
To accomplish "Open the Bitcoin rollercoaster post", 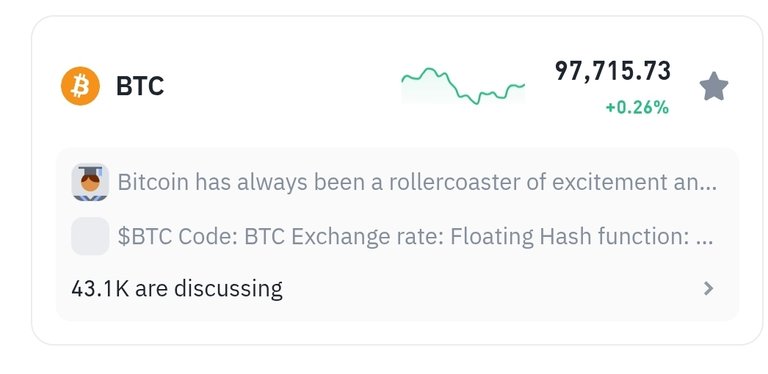I will pos(417,182).
